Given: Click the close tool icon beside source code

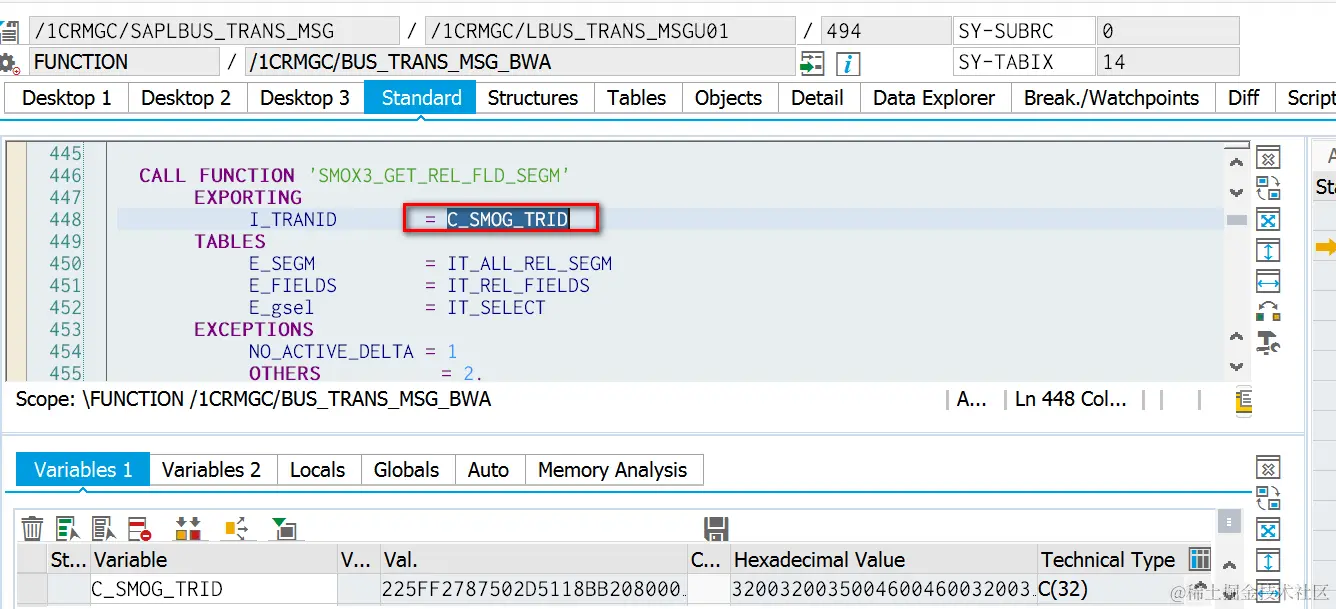Looking at the screenshot, I should pos(1268,158).
